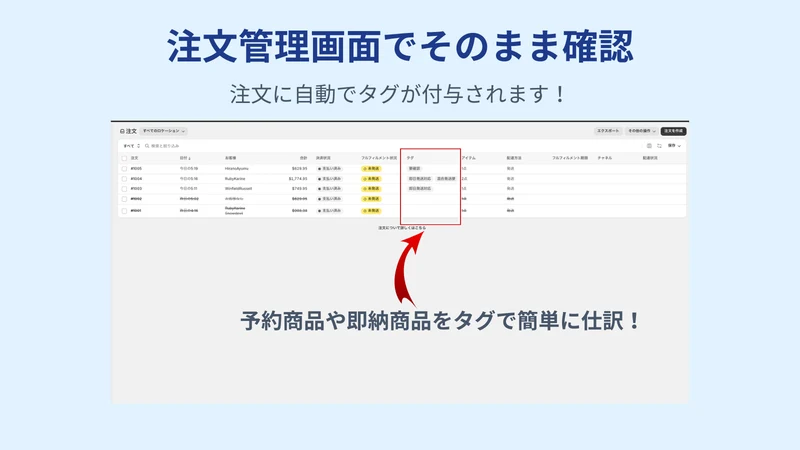Image resolution: width=800 pixels, height=450 pixels.
Task: Click the yellow unfulfilled badge for order #1004
Action: click(x=371, y=179)
